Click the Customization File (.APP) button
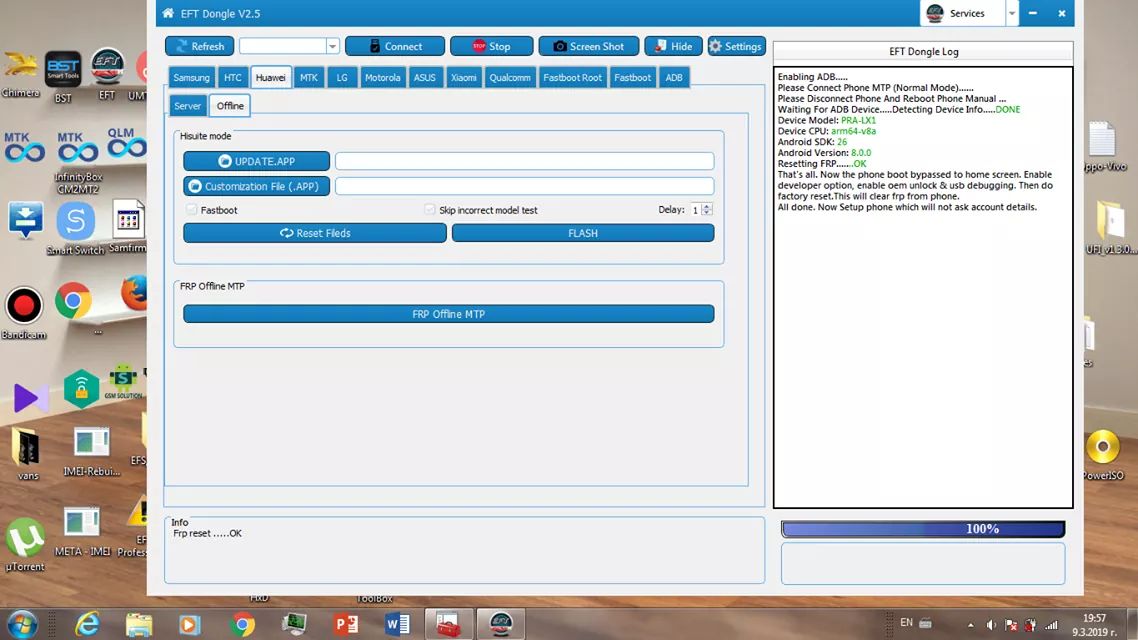 coord(256,186)
